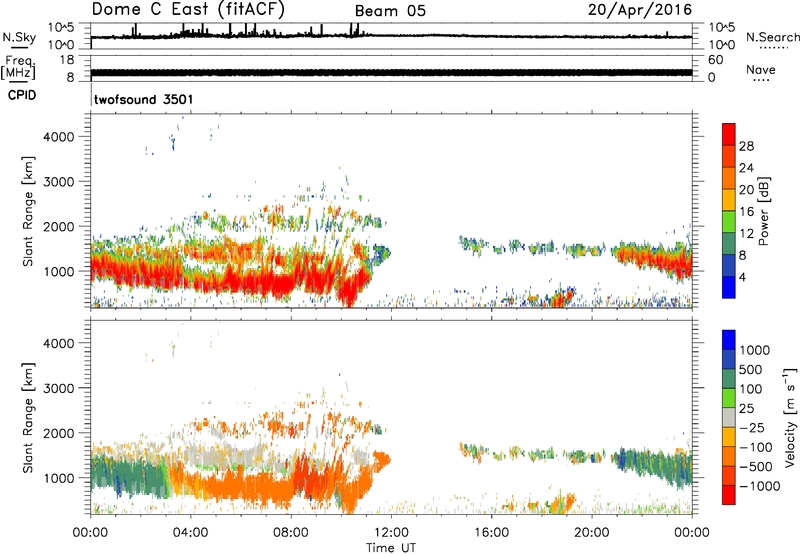Click the blue bottom segment of Power colorbar

(x=729, y=287)
